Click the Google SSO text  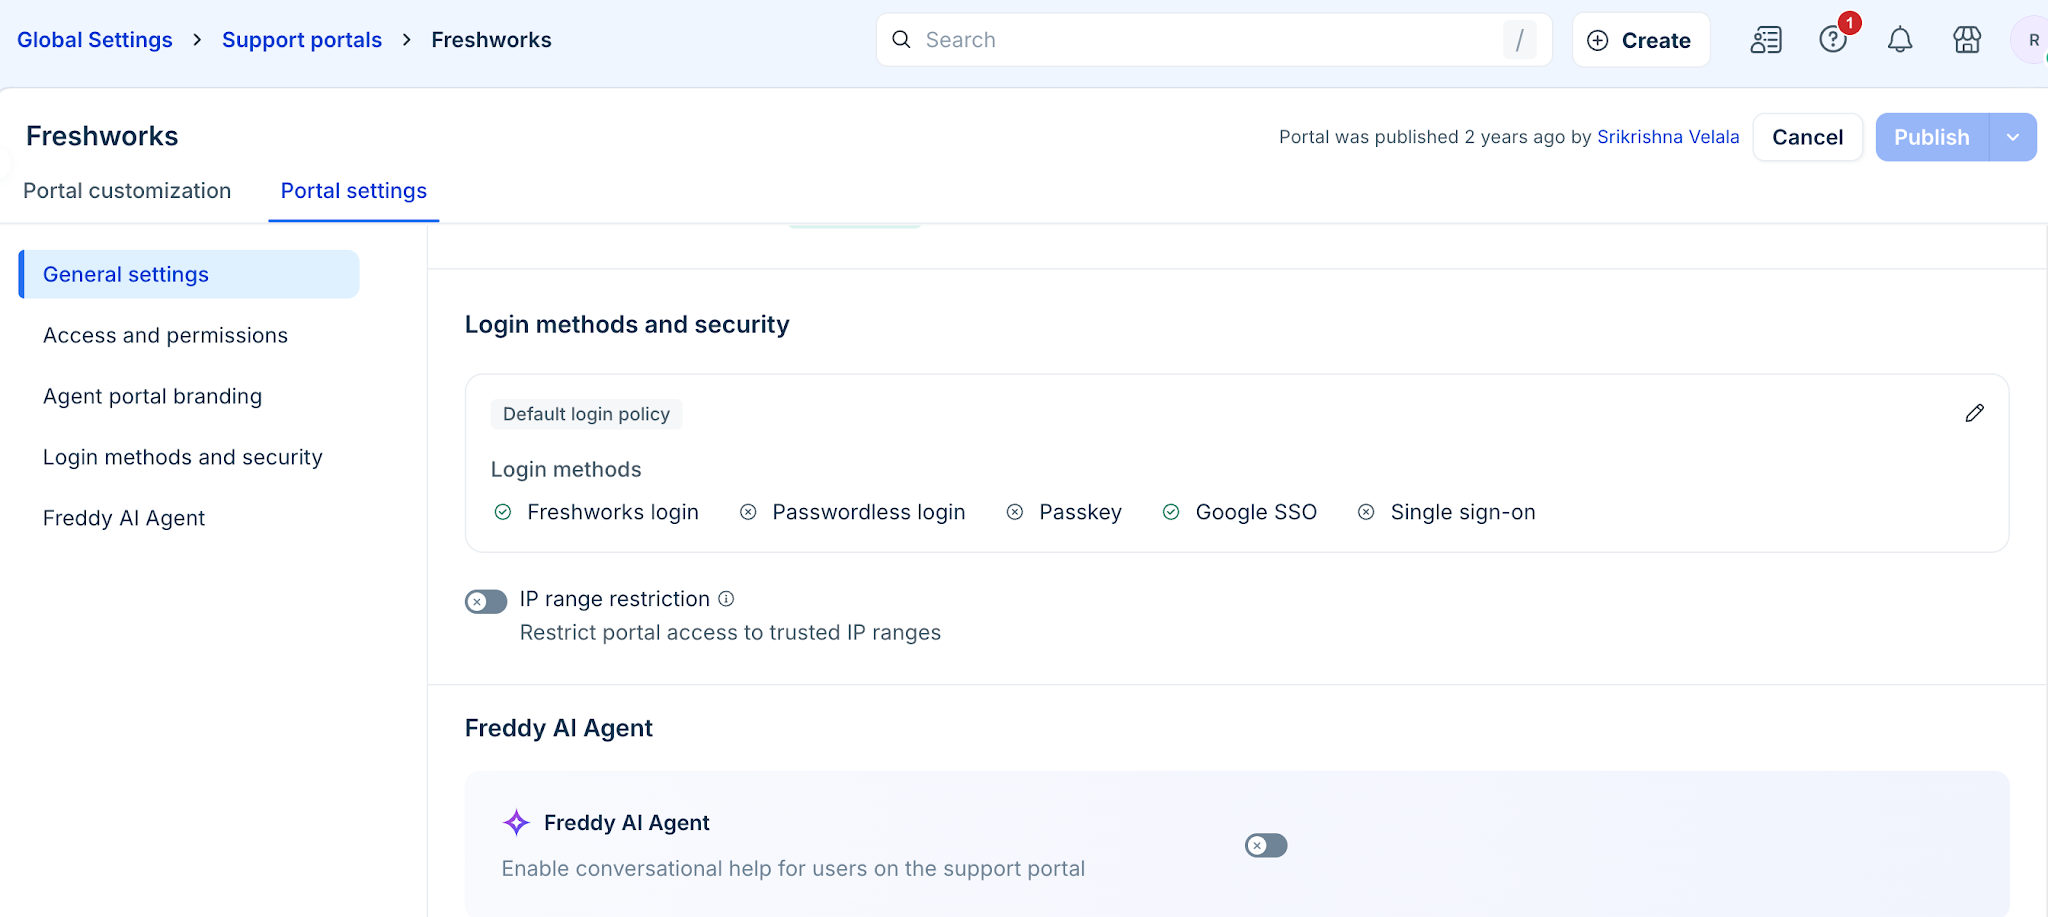[x=1256, y=512]
